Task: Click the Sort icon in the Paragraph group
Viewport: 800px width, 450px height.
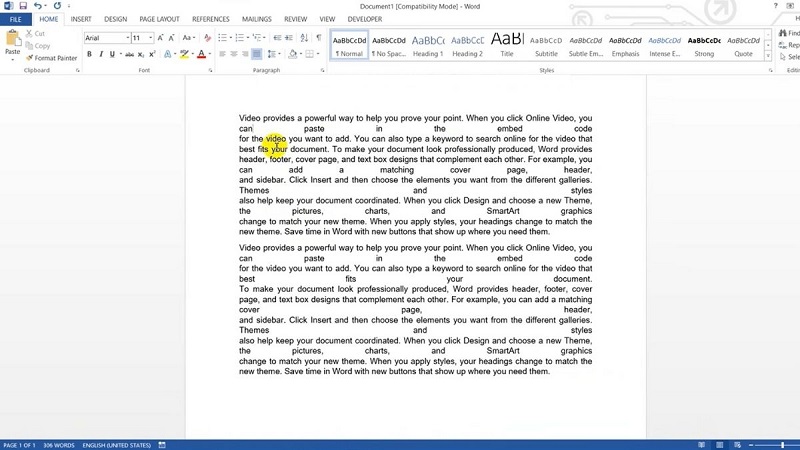Action: pos(302,38)
